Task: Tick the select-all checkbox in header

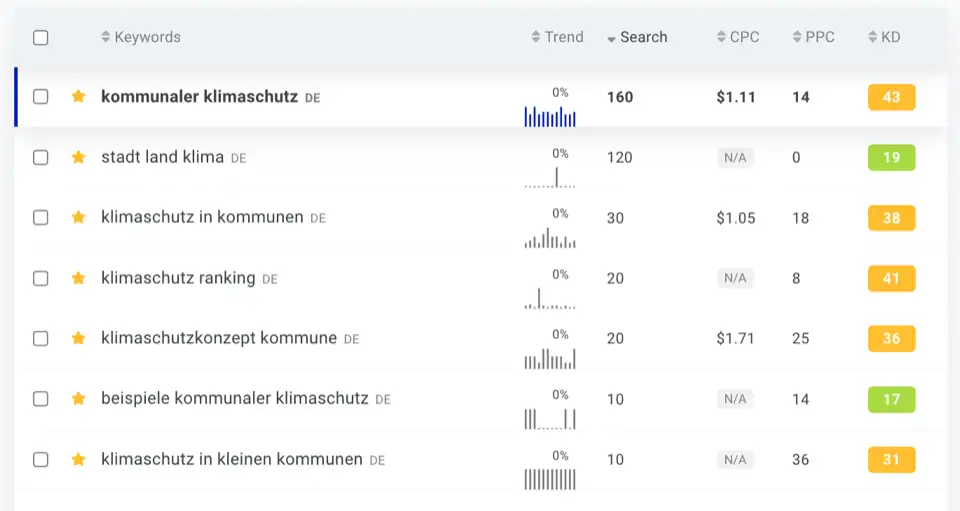Action: click(x=40, y=37)
